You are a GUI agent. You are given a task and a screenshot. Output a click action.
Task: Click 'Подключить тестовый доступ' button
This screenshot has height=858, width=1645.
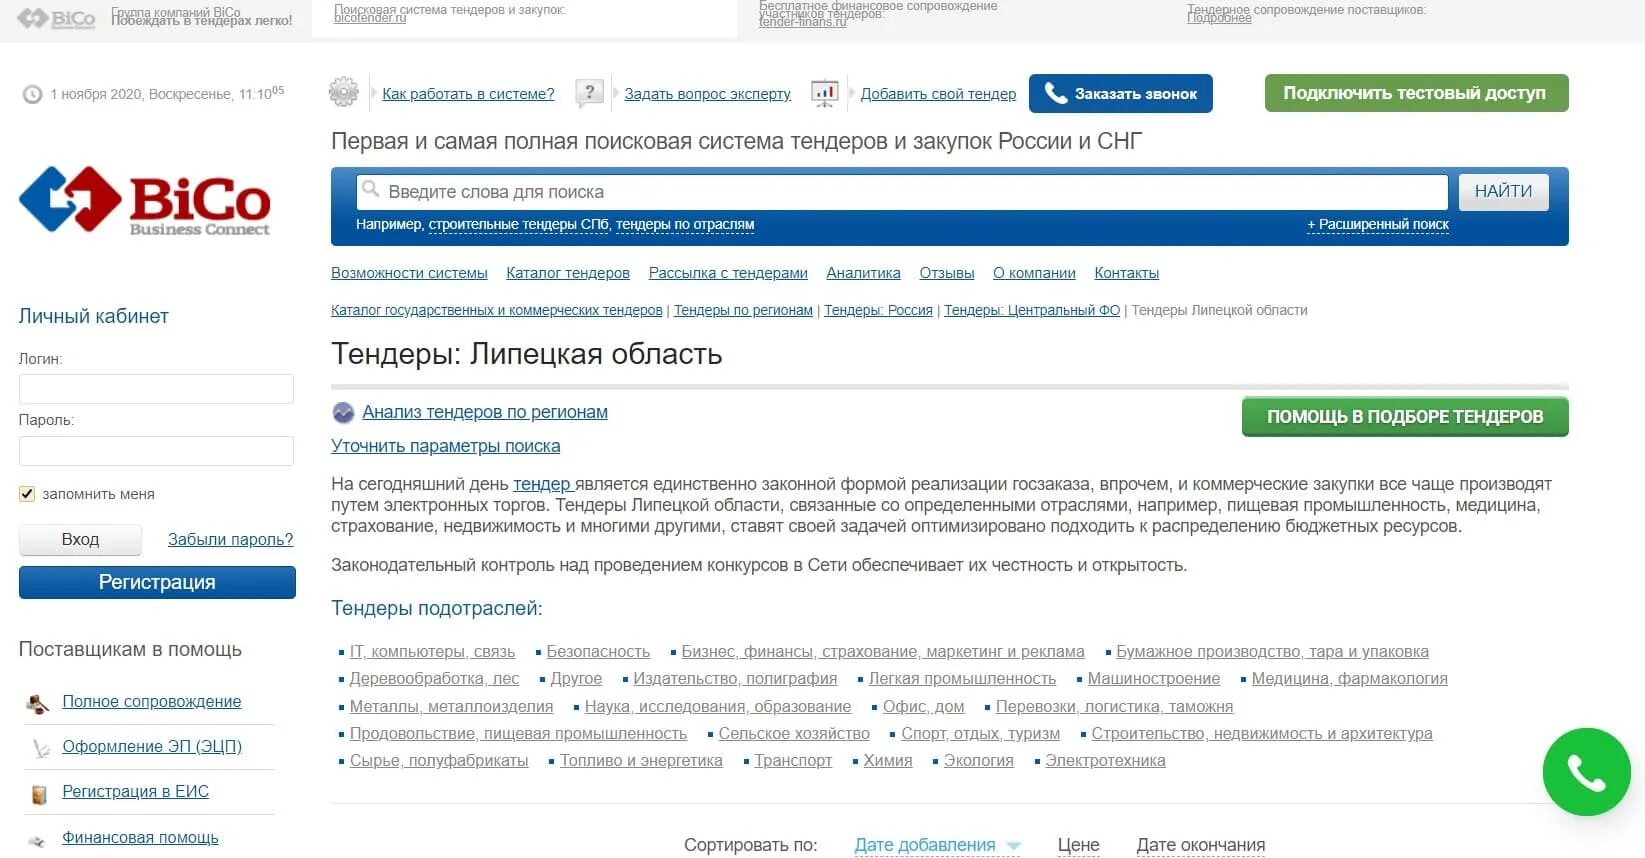click(1415, 93)
